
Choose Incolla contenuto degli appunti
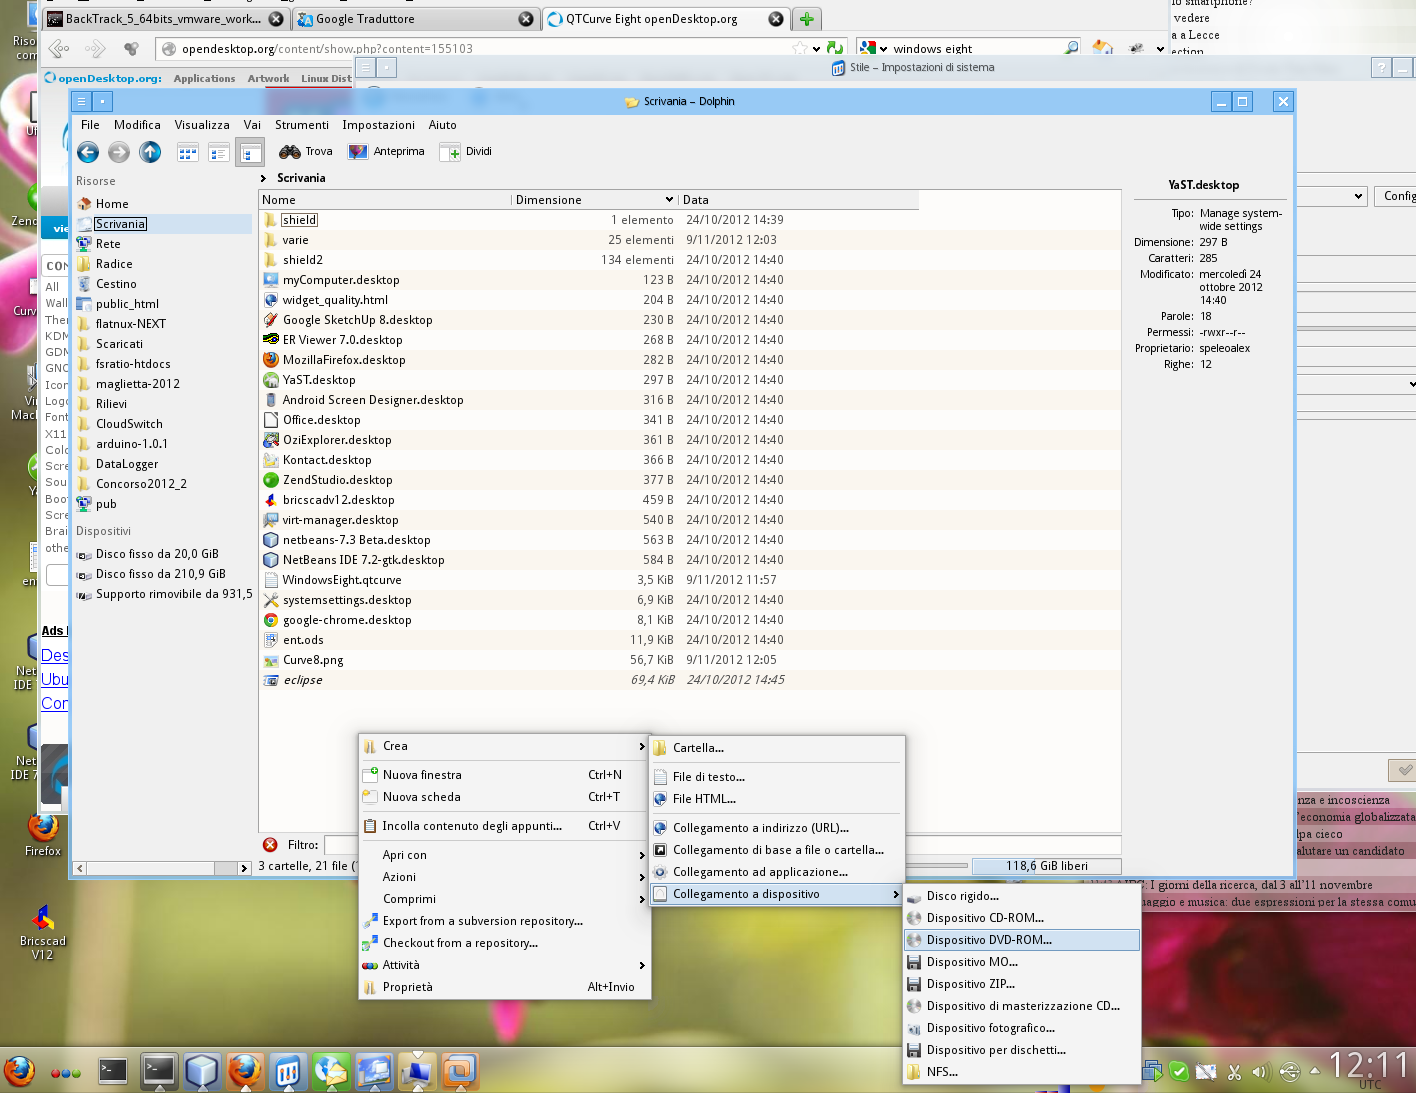tap(505, 826)
